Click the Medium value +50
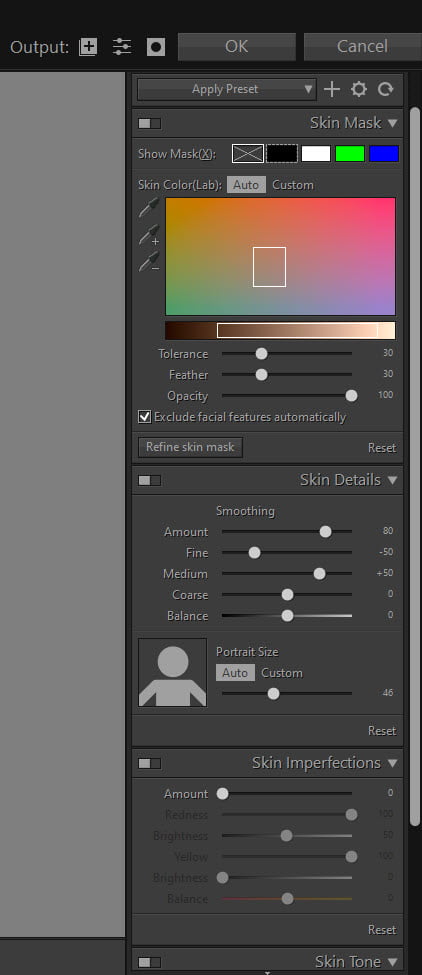The height and width of the screenshot is (975, 422). 385,573
